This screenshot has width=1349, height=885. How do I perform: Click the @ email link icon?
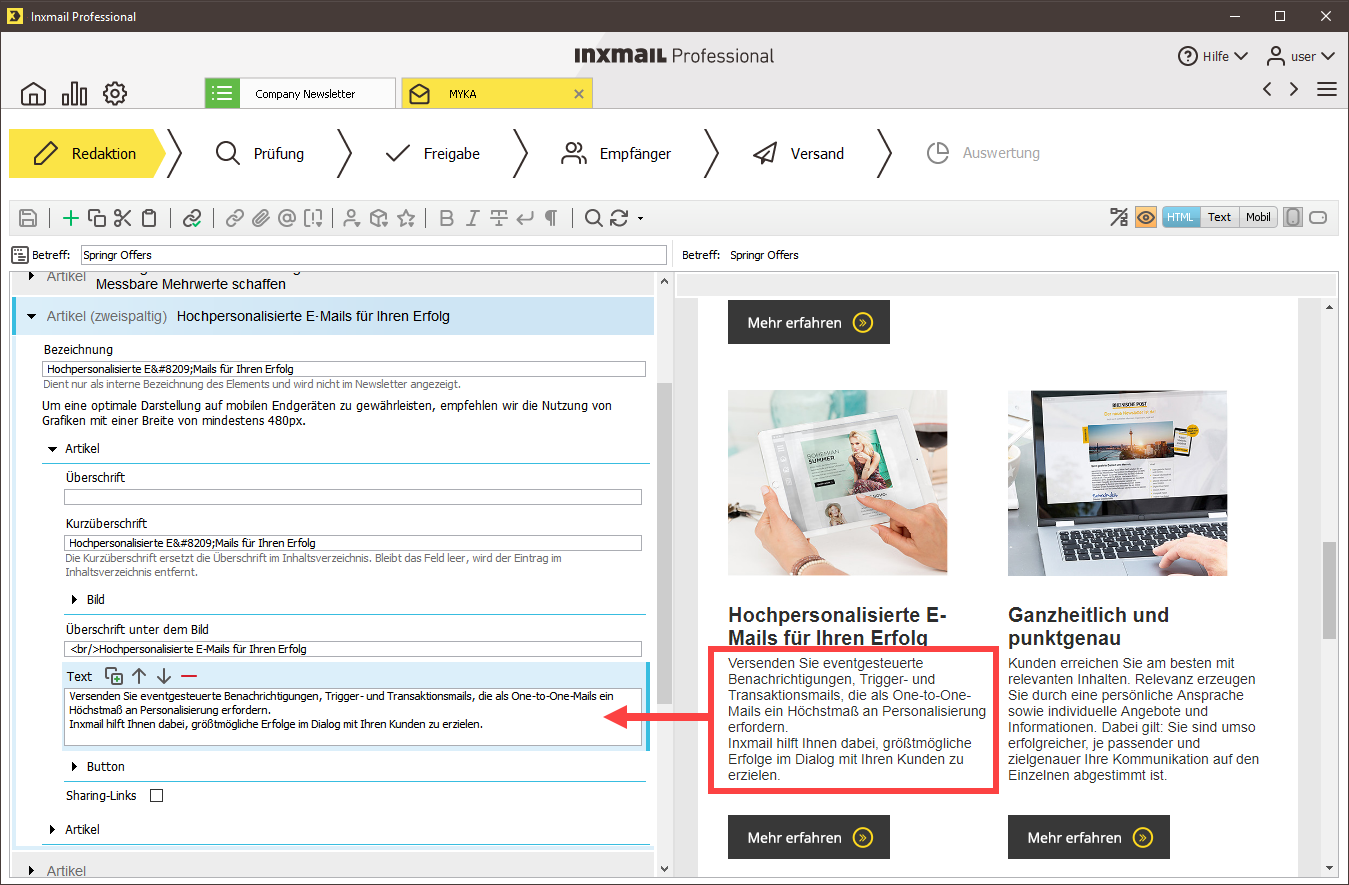tap(287, 218)
